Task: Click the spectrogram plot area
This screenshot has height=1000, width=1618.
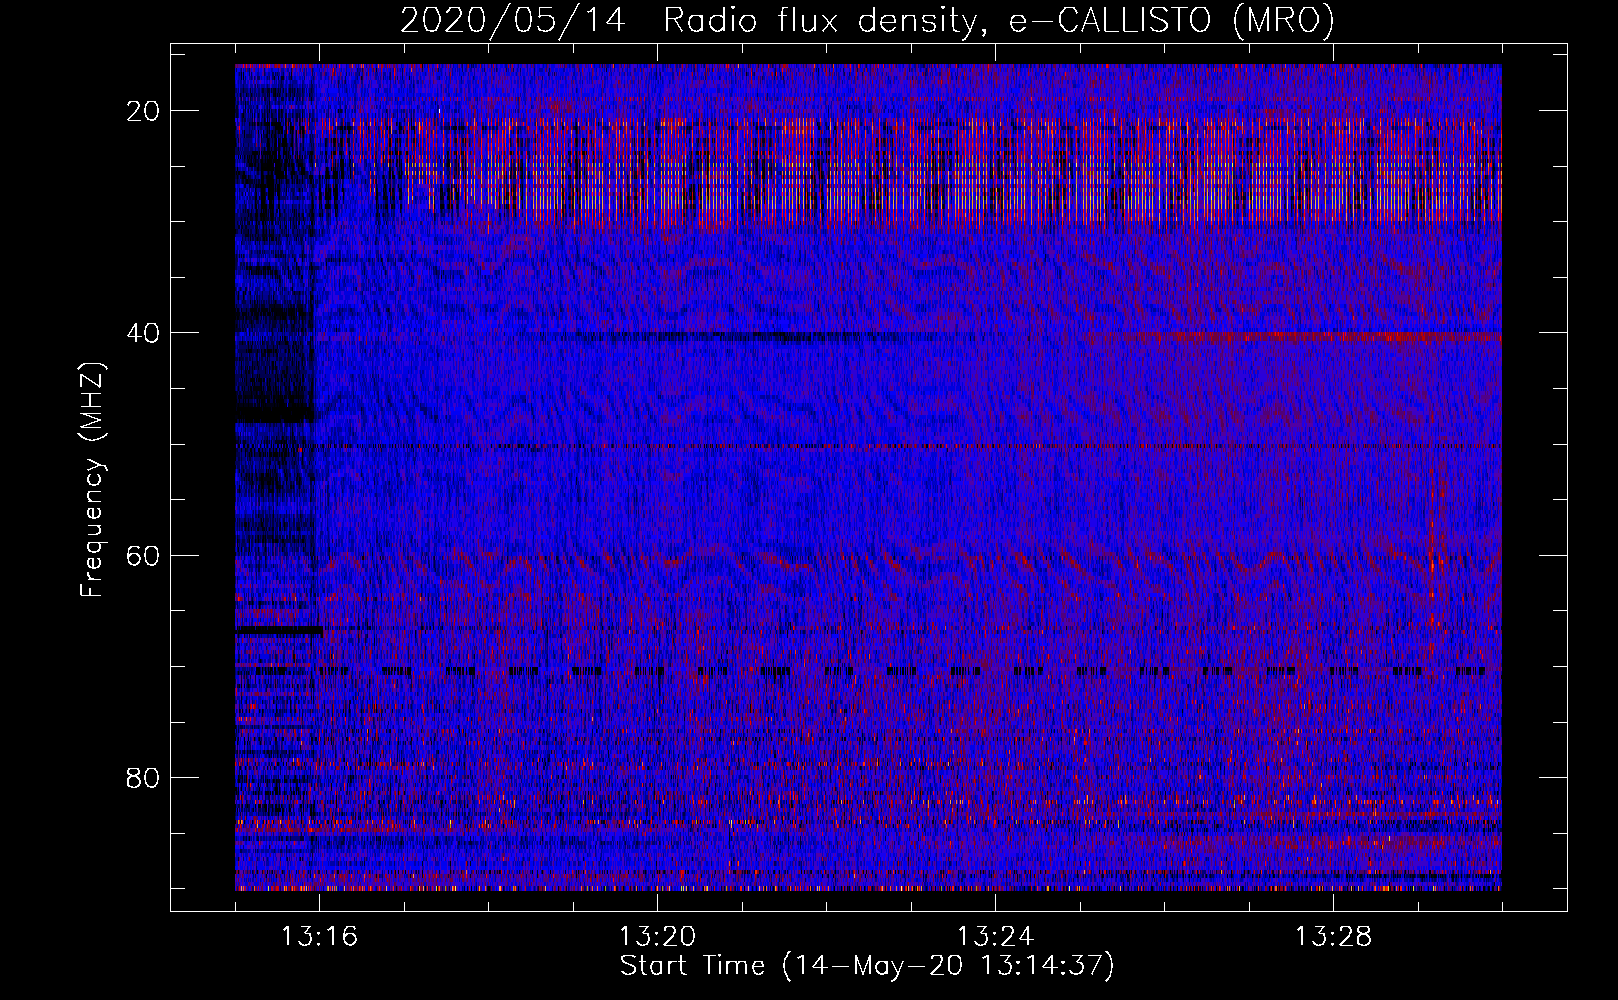Action: [x=868, y=477]
